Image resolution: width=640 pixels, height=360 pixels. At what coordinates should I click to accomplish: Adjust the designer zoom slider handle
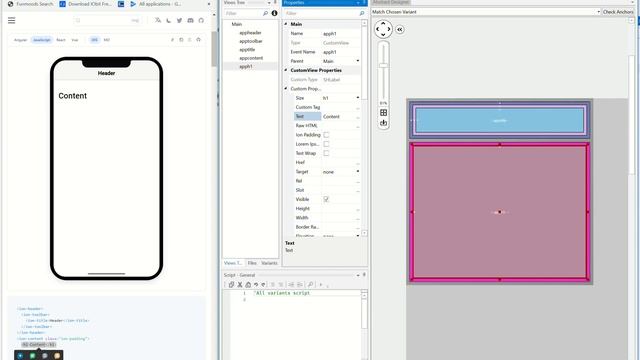(383, 65)
